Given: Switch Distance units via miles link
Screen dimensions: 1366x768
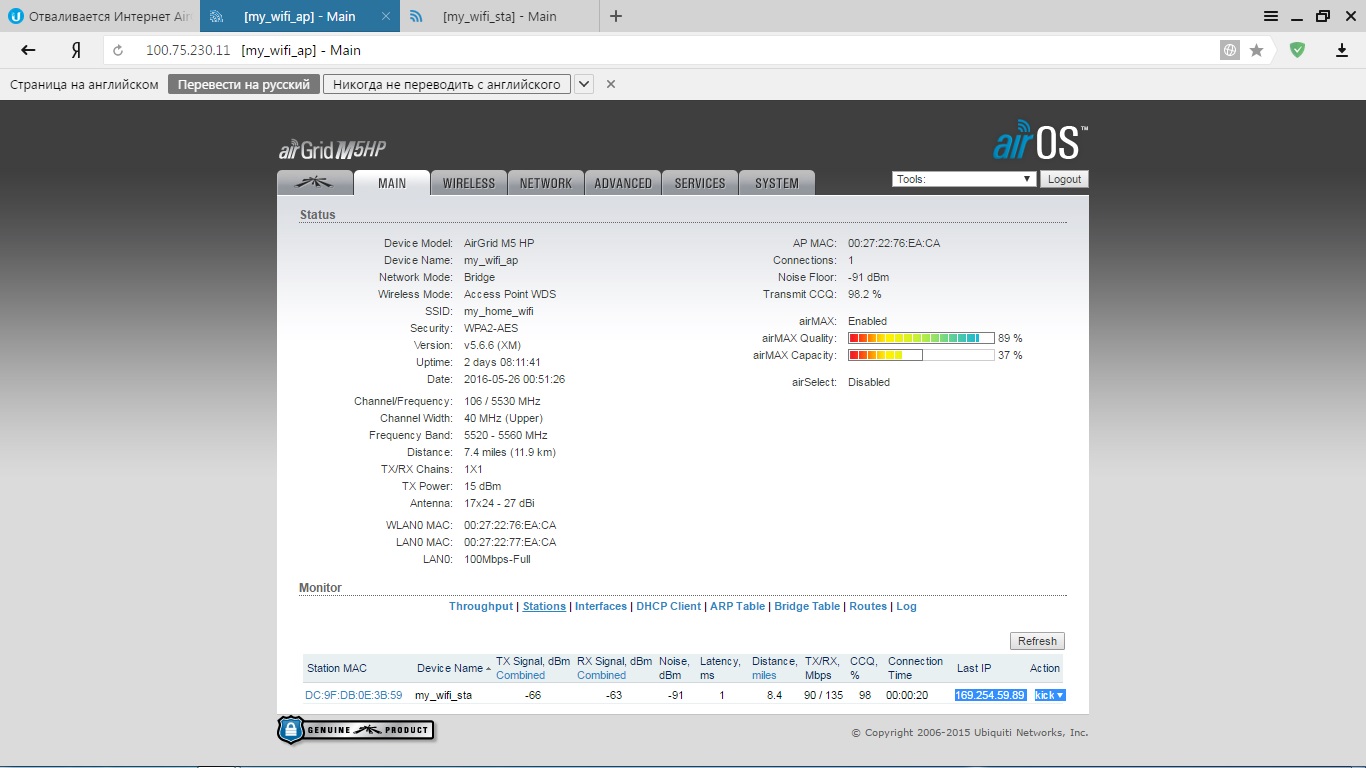Looking at the screenshot, I should (764, 675).
